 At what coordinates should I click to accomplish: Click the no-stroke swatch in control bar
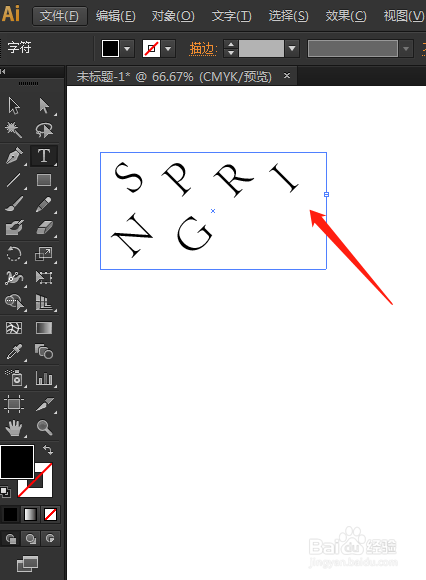(151, 48)
